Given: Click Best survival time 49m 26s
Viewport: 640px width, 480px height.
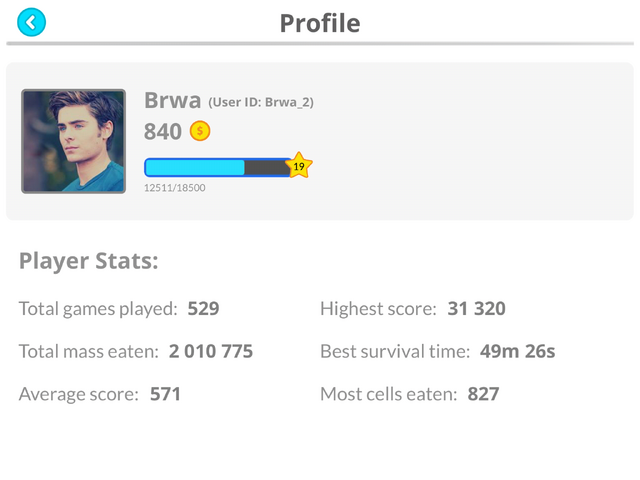Looking at the screenshot, I should [518, 351].
